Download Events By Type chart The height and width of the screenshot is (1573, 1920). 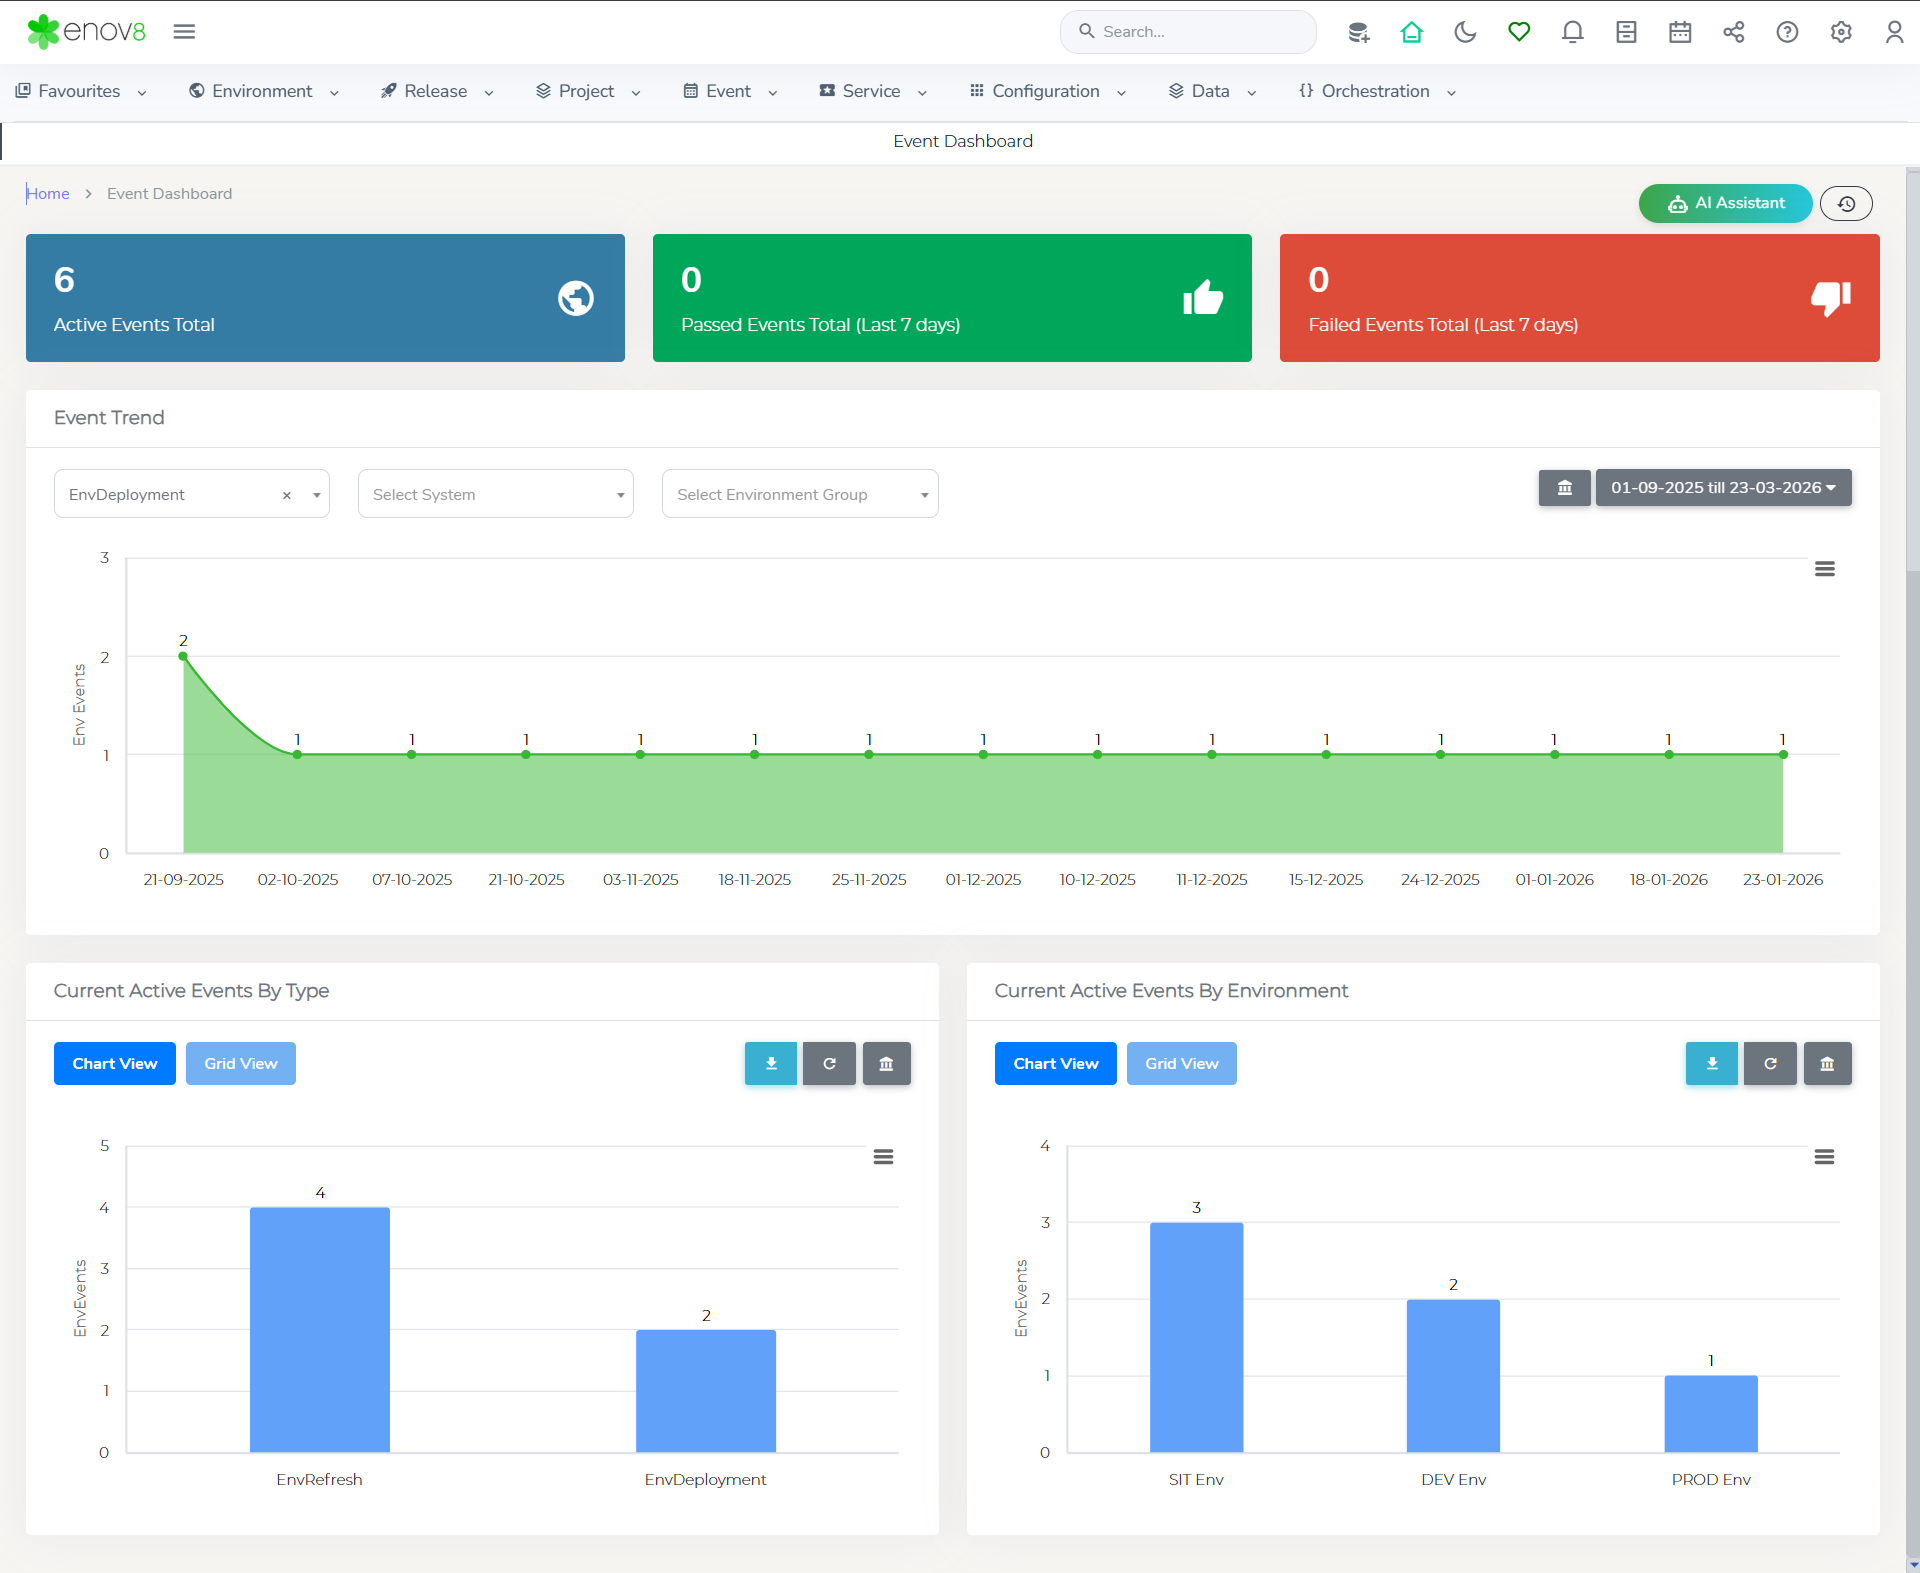point(770,1063)
